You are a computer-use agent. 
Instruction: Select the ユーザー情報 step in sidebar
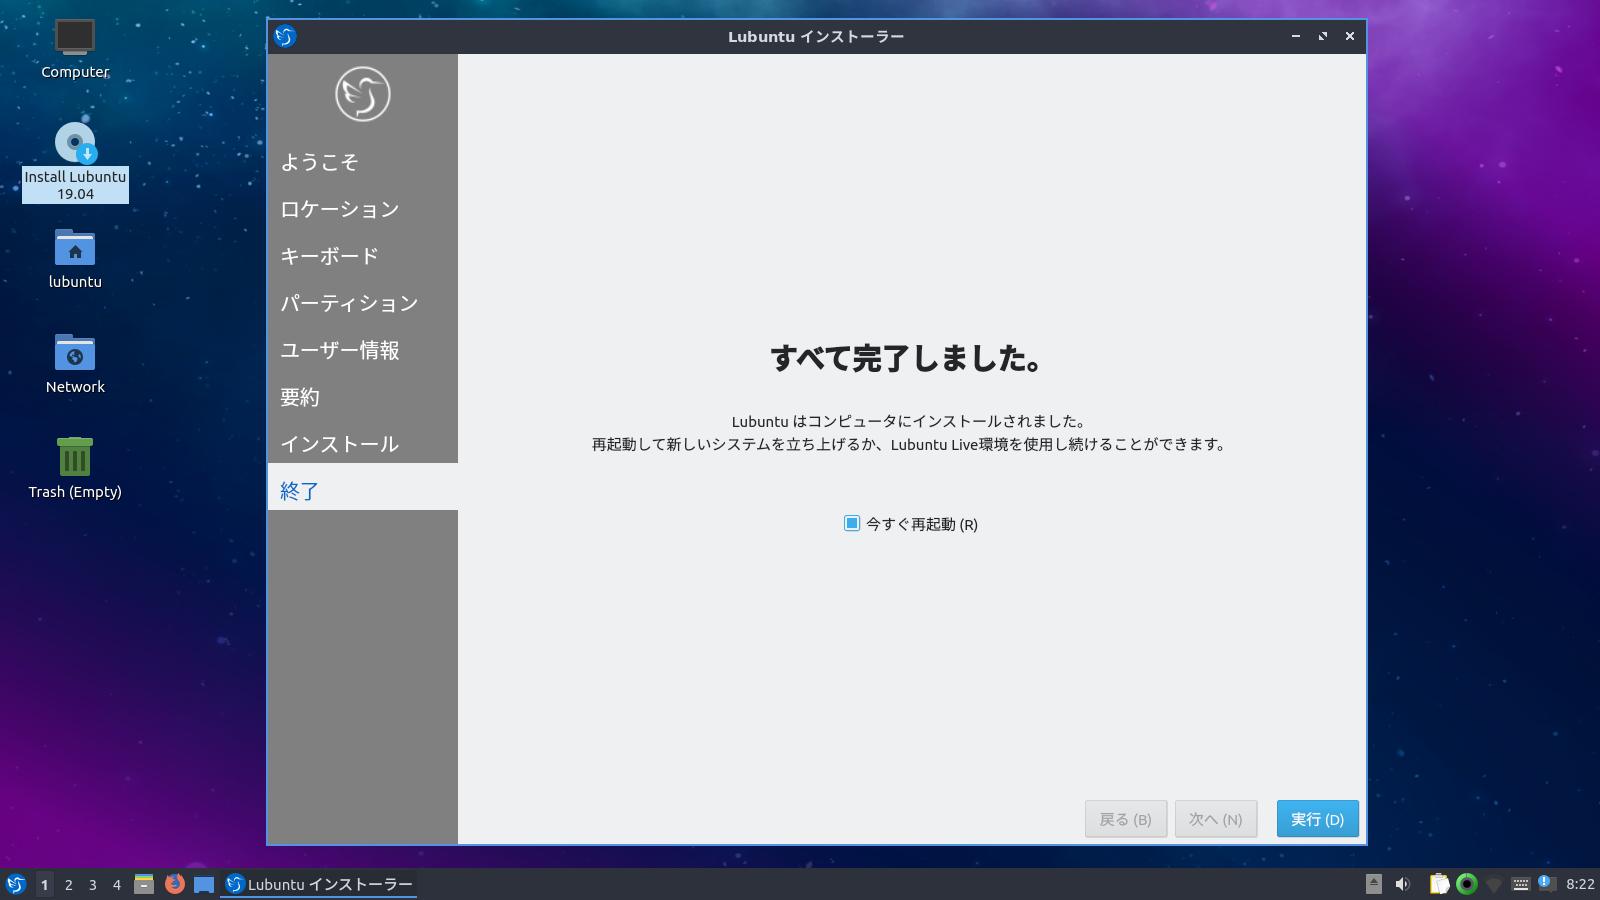(362, 350)
